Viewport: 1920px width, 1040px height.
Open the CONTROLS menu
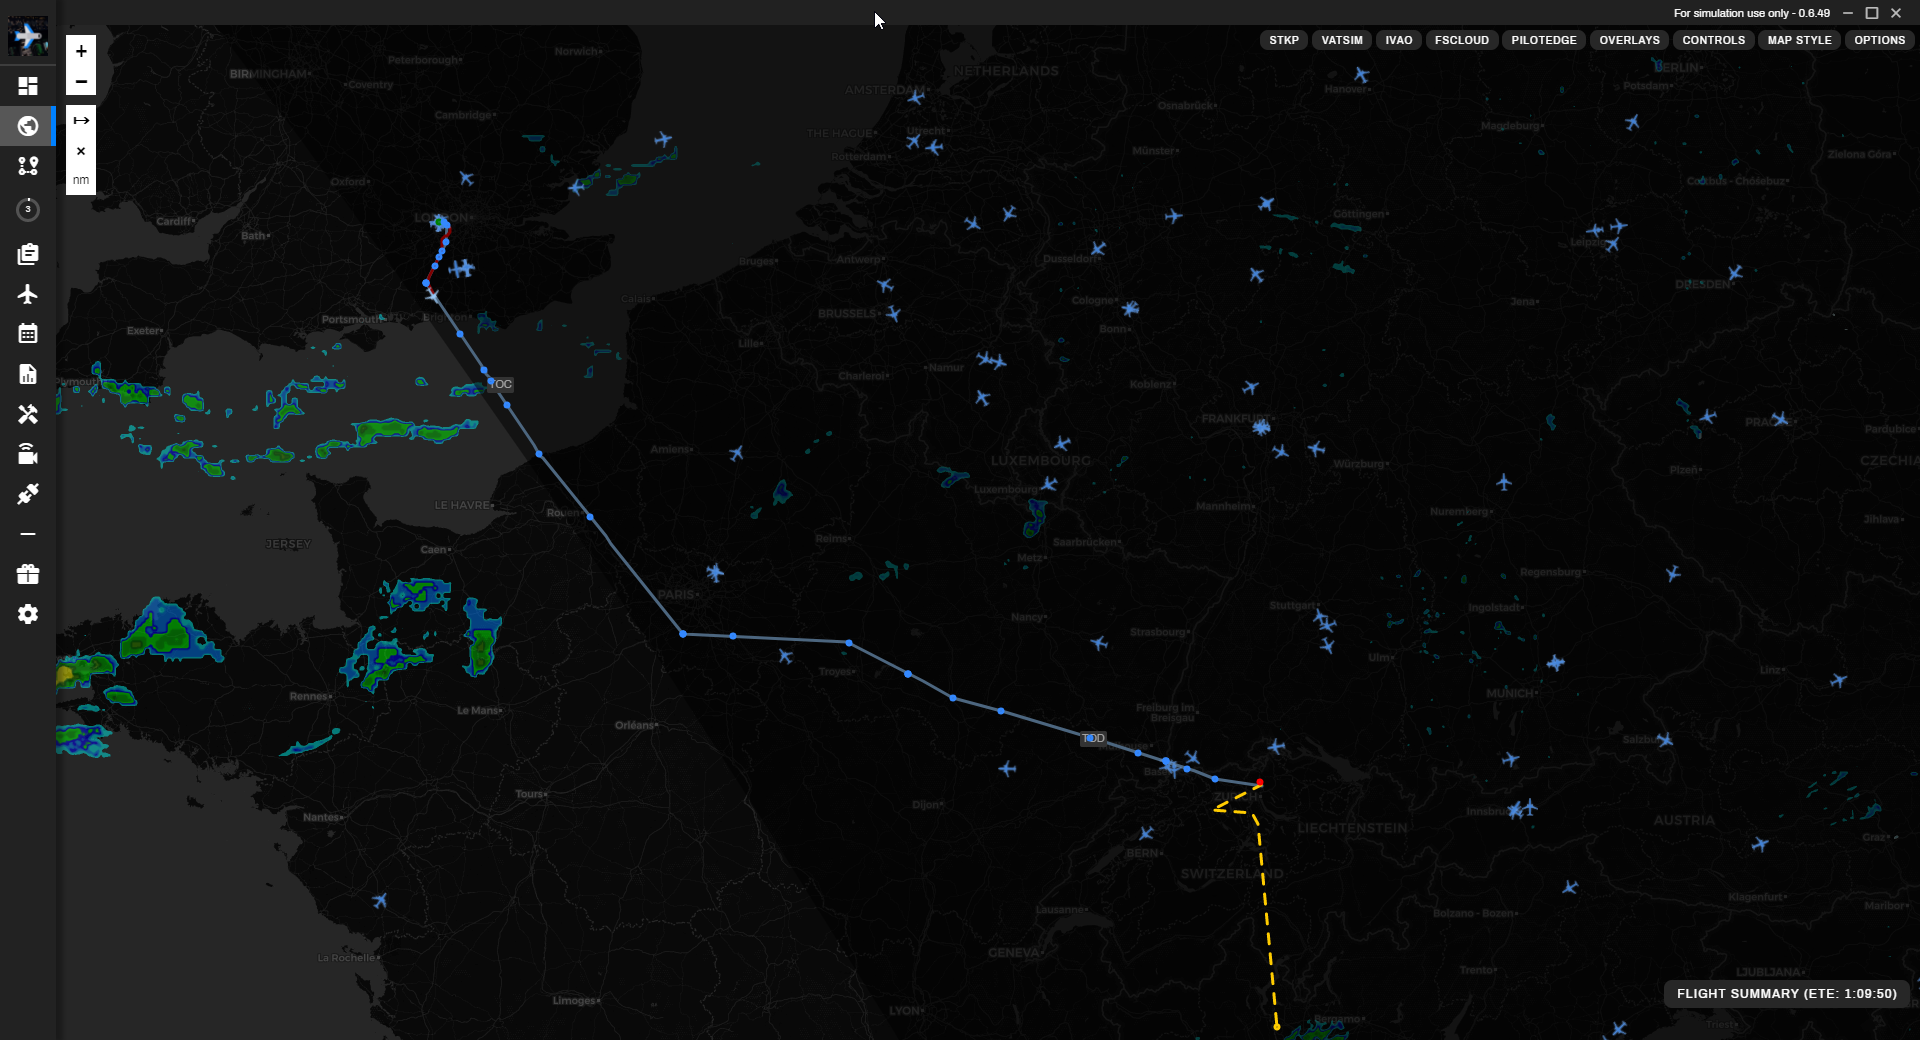pyautogui.click(x=1713, y=40)
